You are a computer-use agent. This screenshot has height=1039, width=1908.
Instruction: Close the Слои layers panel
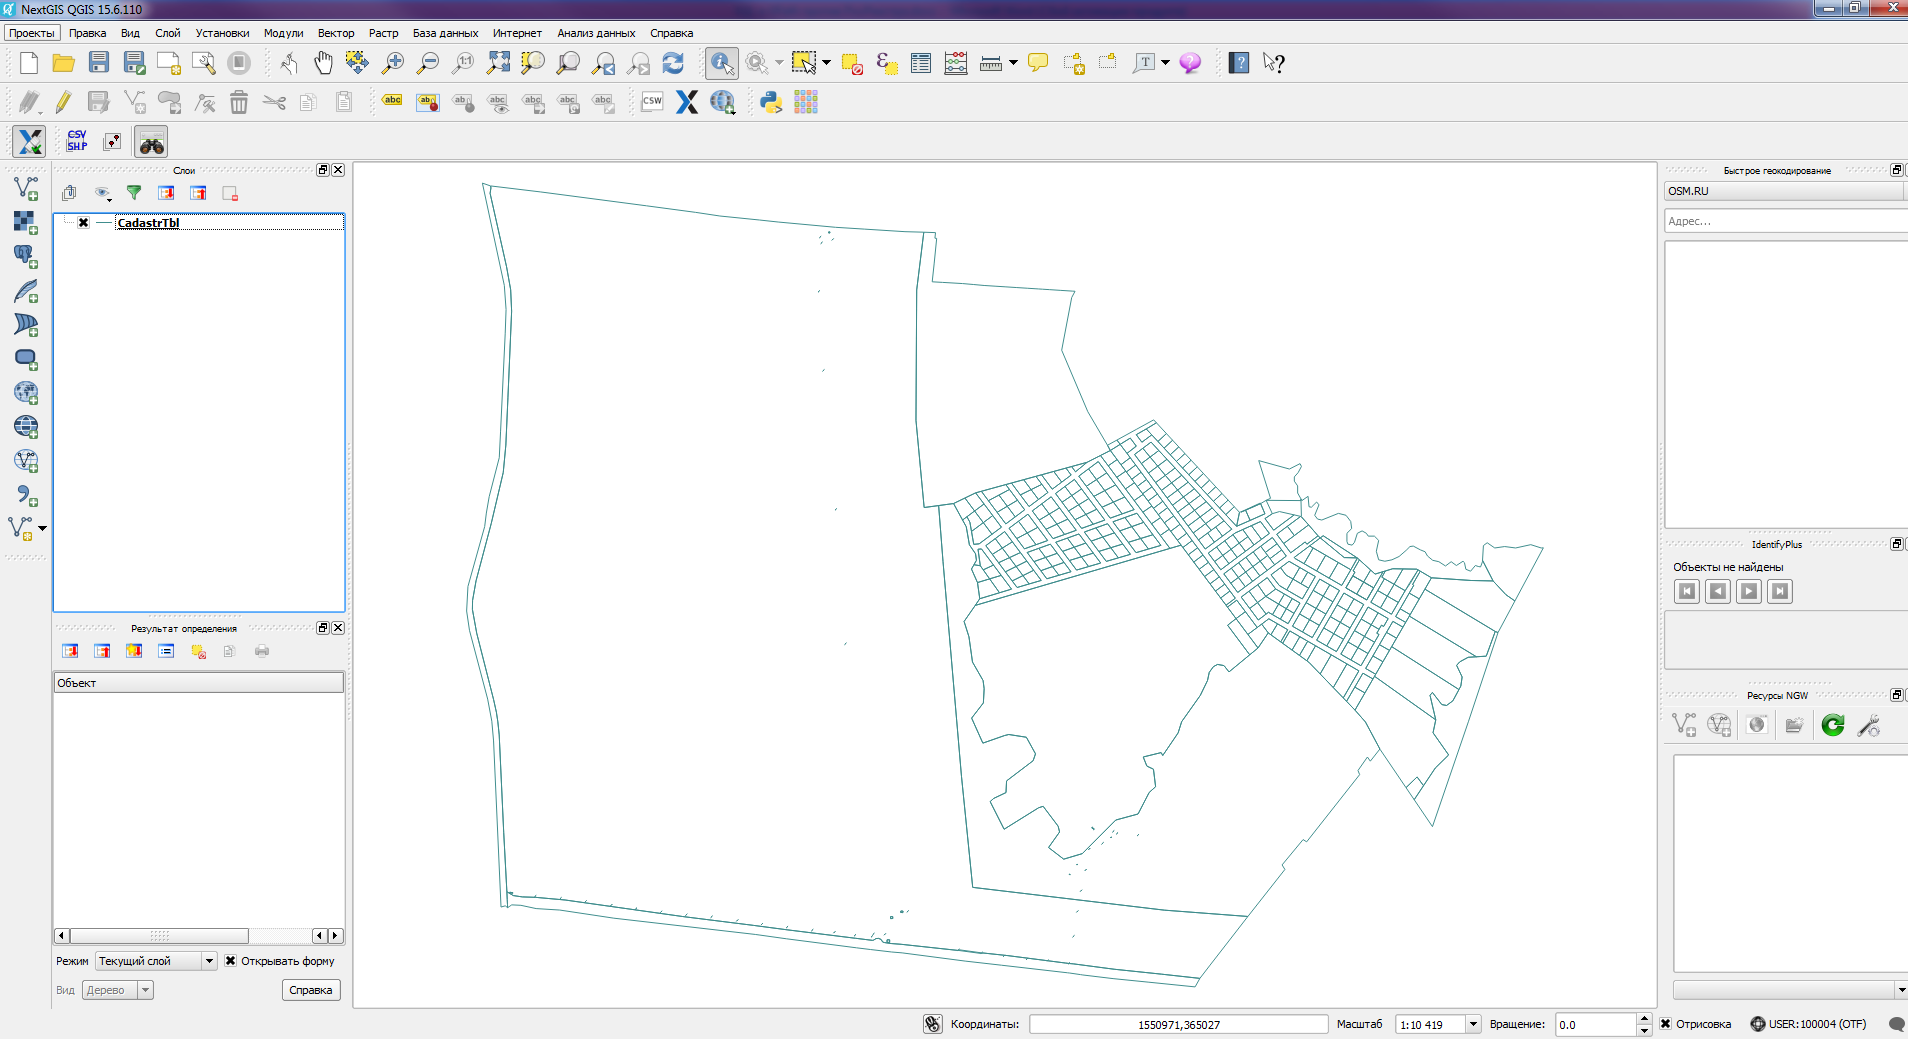pos(338,170)
